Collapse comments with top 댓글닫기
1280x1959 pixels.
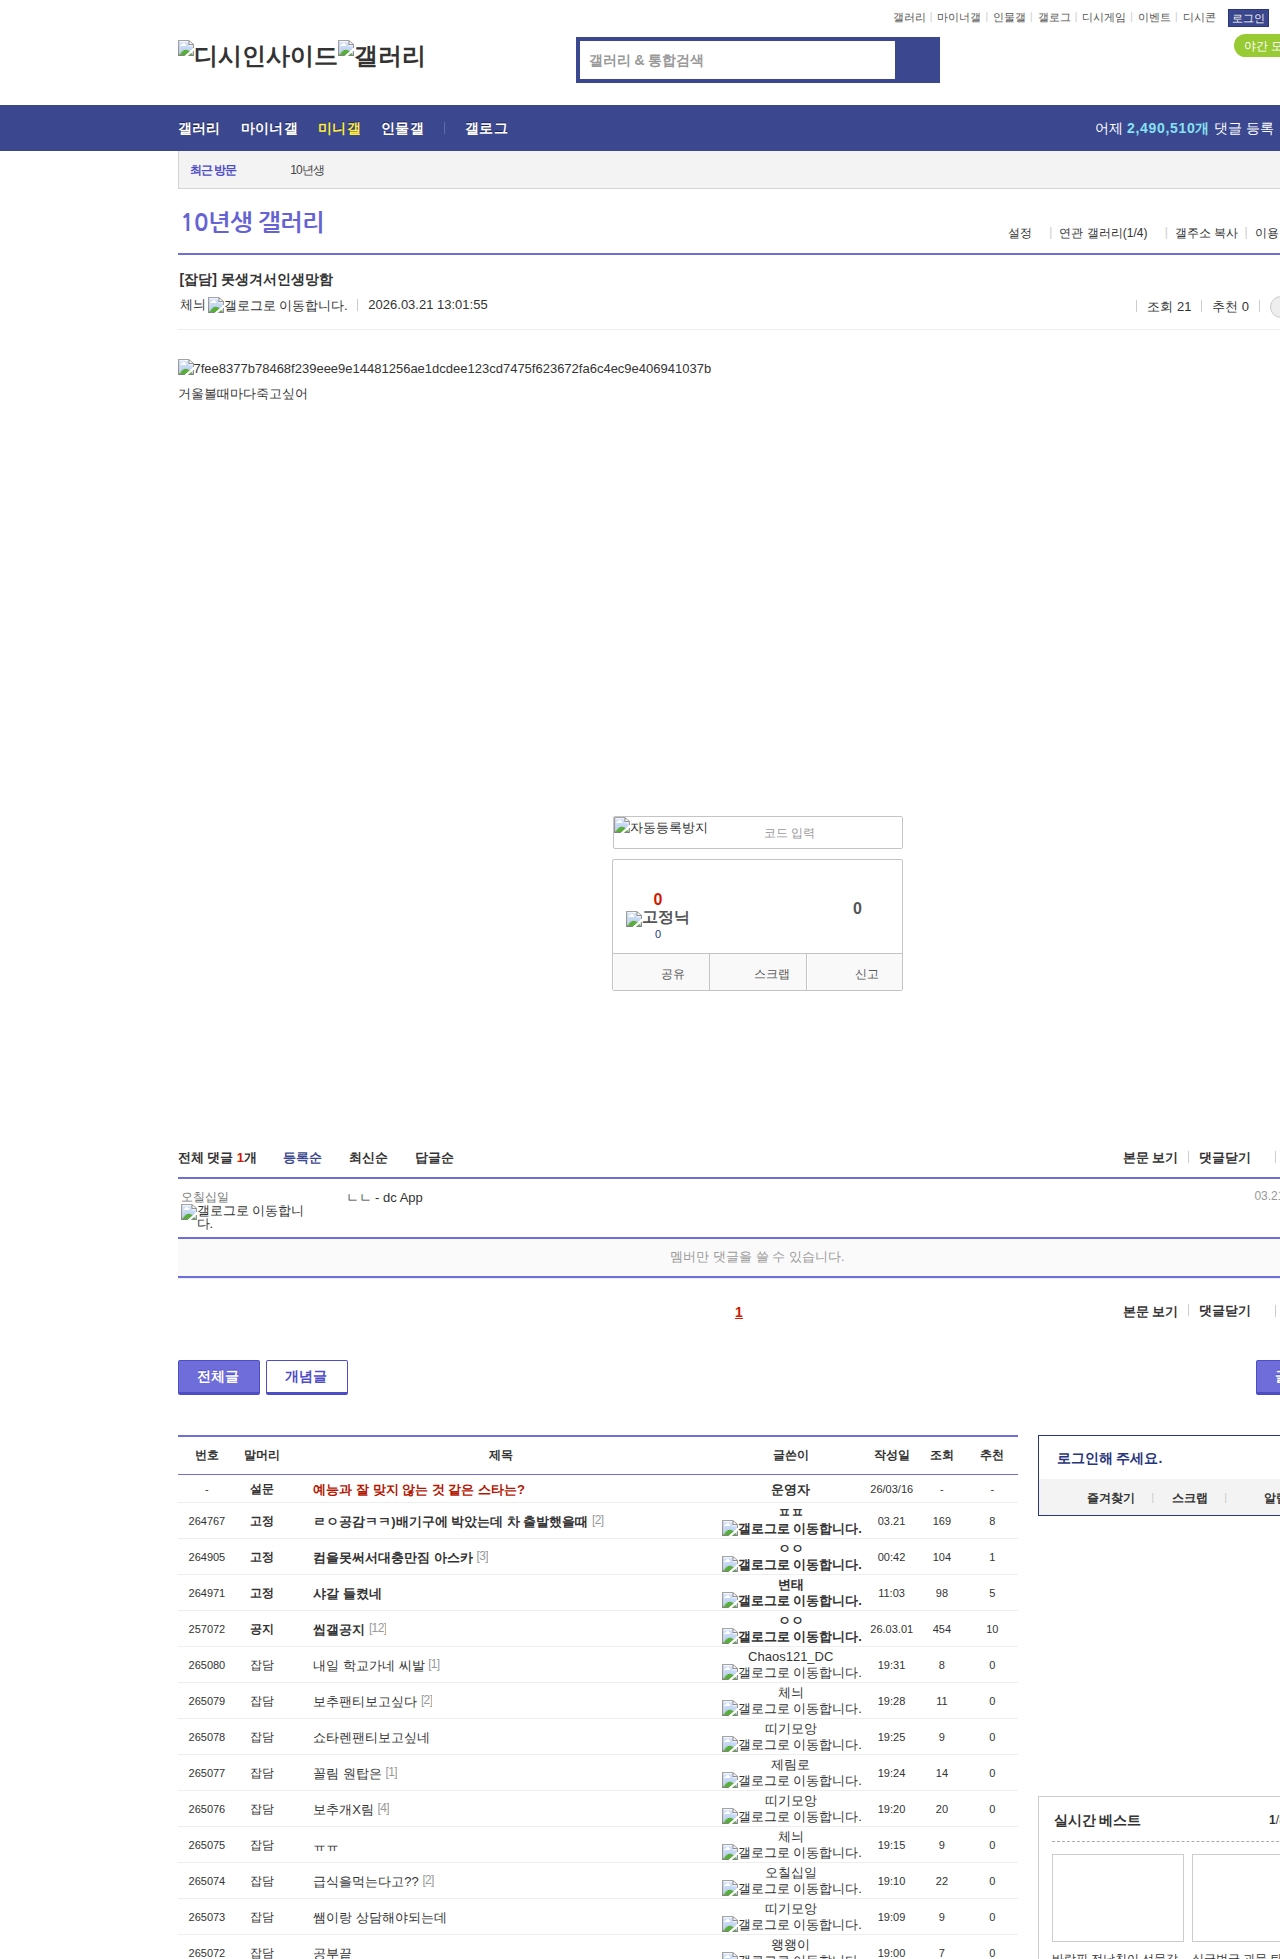1224,1158
